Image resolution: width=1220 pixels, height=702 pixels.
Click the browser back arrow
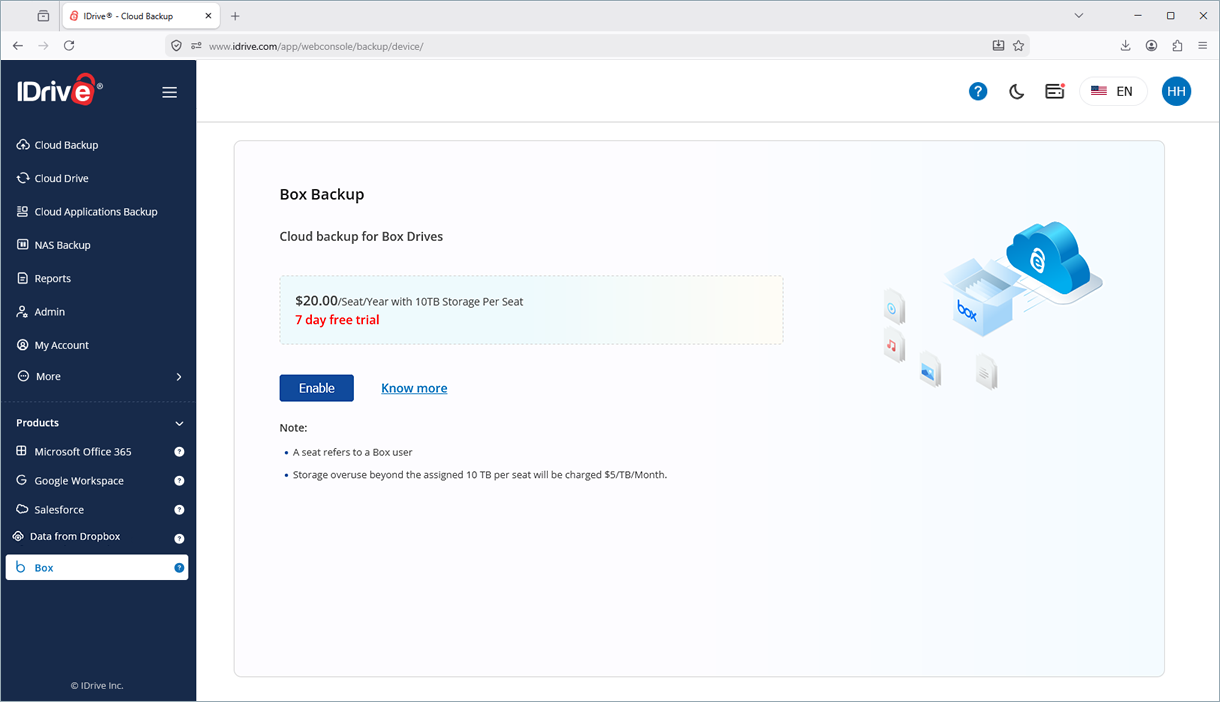click(18, 45)
